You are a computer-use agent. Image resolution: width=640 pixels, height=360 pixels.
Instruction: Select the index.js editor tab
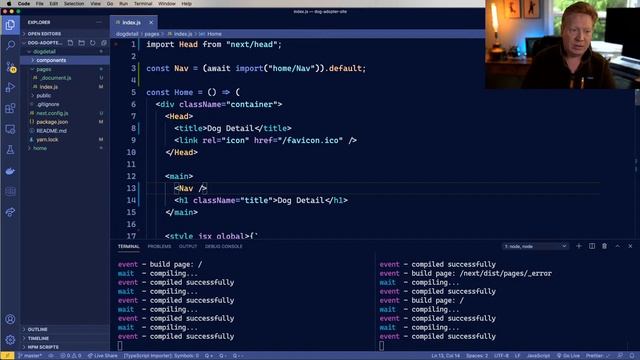(x=131, y=22)
